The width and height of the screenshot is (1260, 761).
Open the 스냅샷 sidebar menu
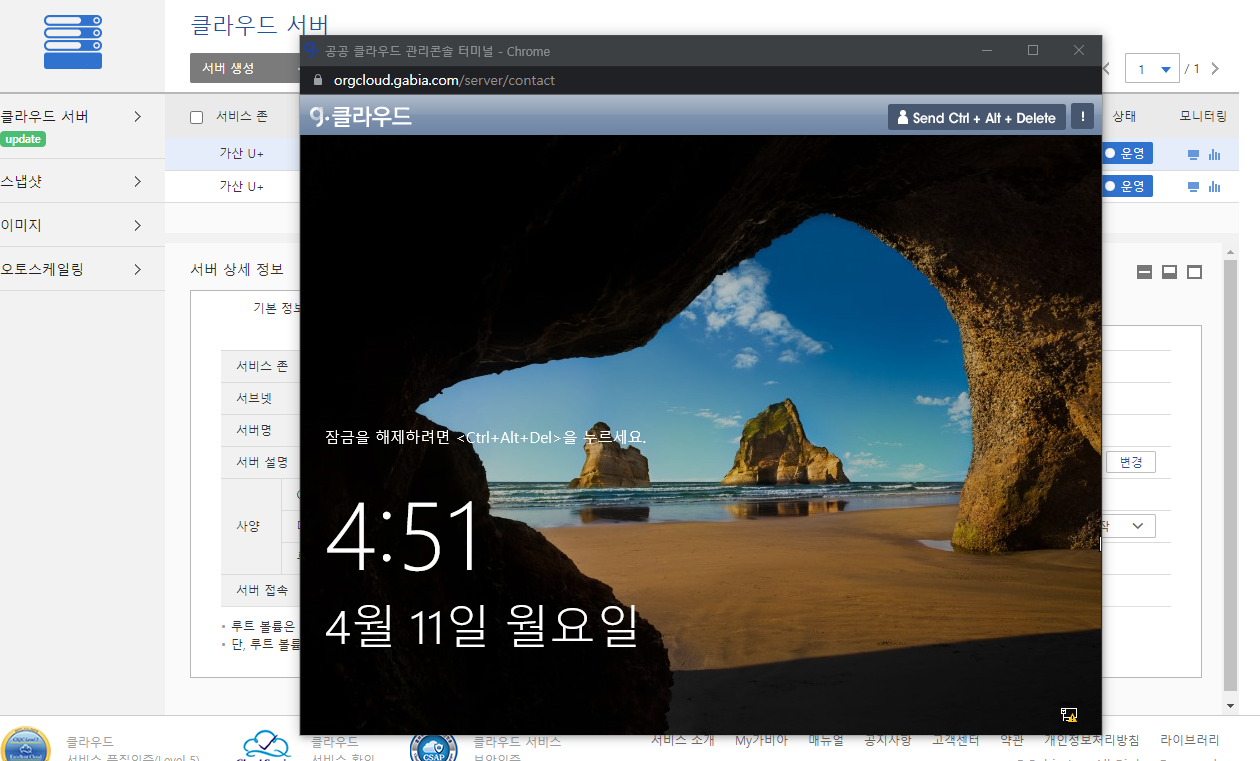pyautogui.click(x=22, y=182)
